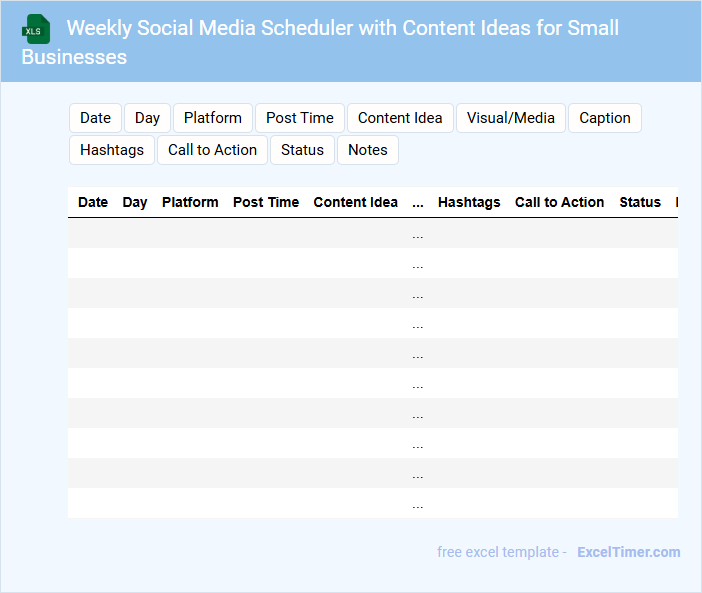Select the Status tag button

point(302,150)
